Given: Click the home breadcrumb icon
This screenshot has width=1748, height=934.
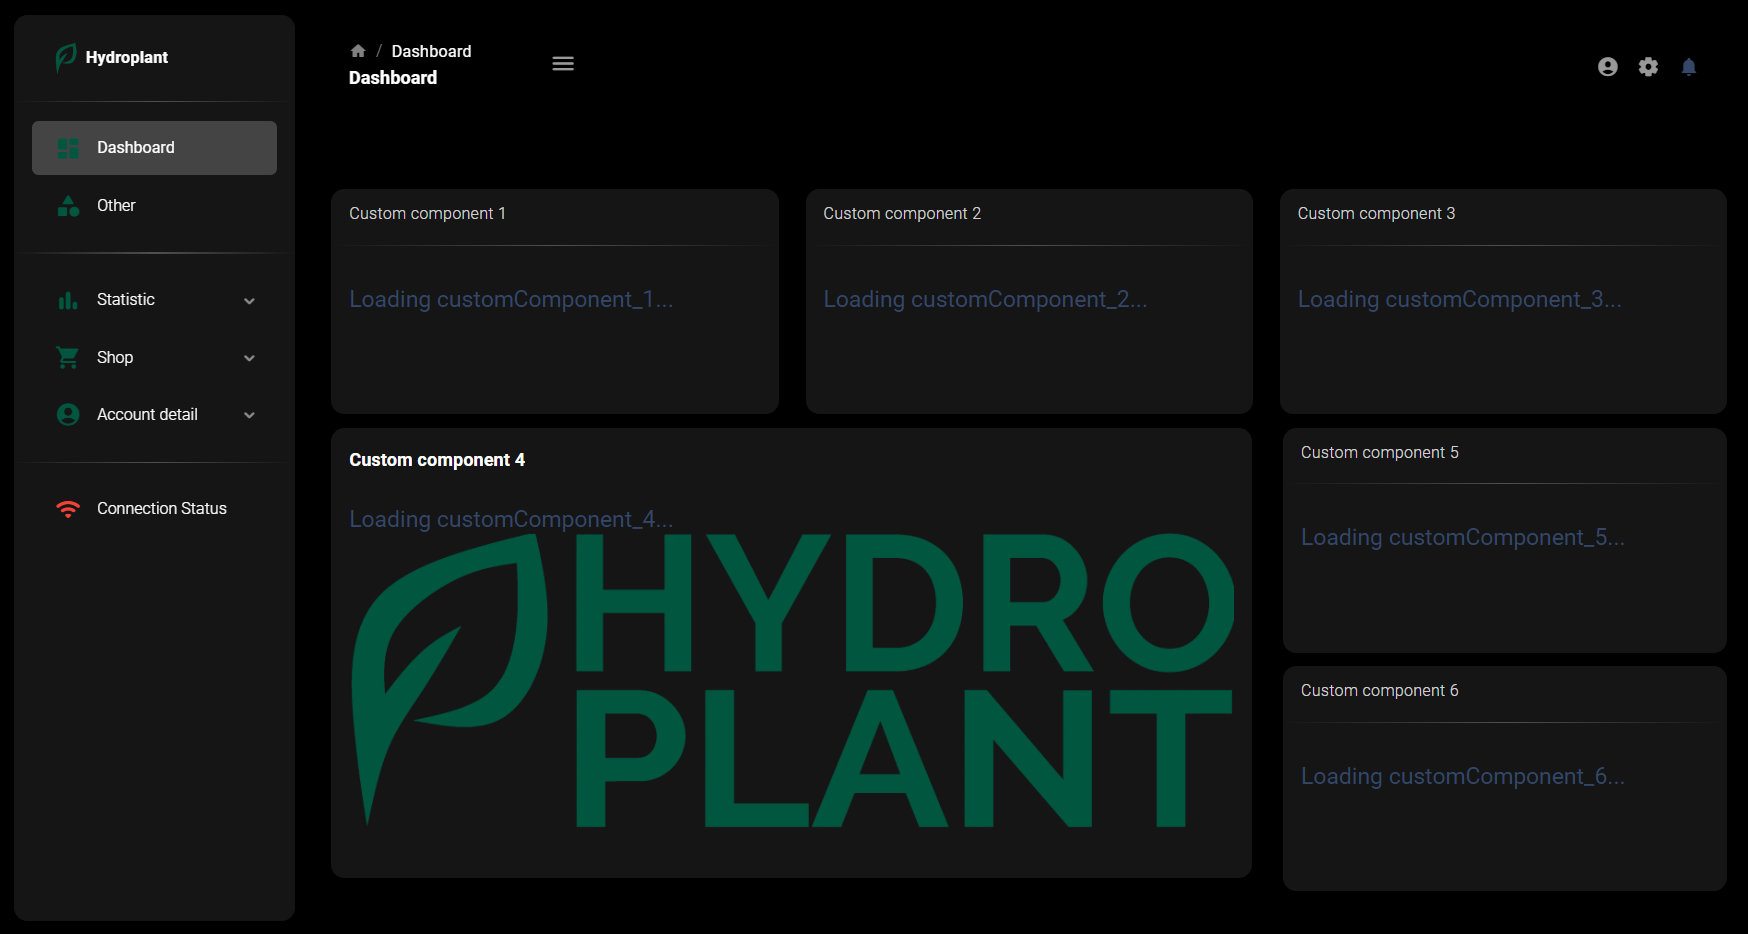Looking at the screenshot, I should point(357,50).
